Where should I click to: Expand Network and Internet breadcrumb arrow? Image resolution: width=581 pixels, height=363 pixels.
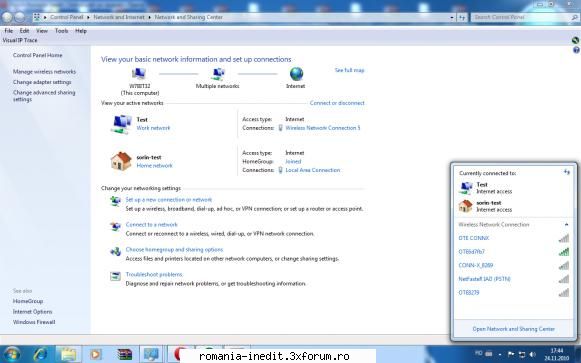(150, 17)
